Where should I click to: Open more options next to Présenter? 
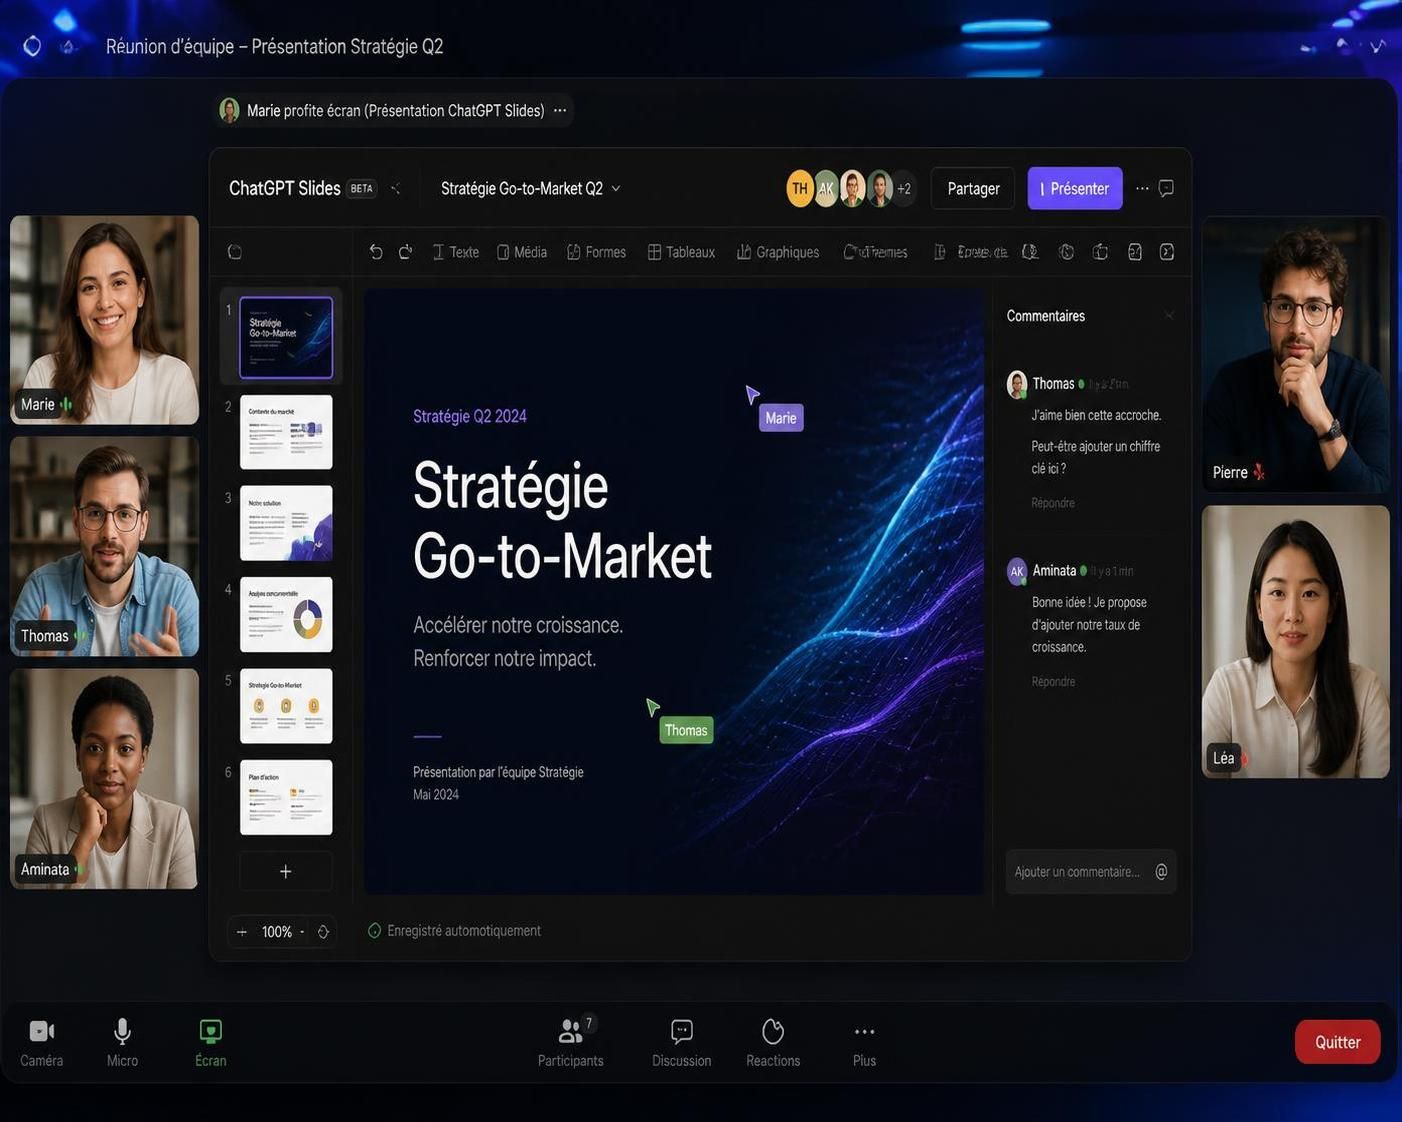click(x=1142, y=188)
